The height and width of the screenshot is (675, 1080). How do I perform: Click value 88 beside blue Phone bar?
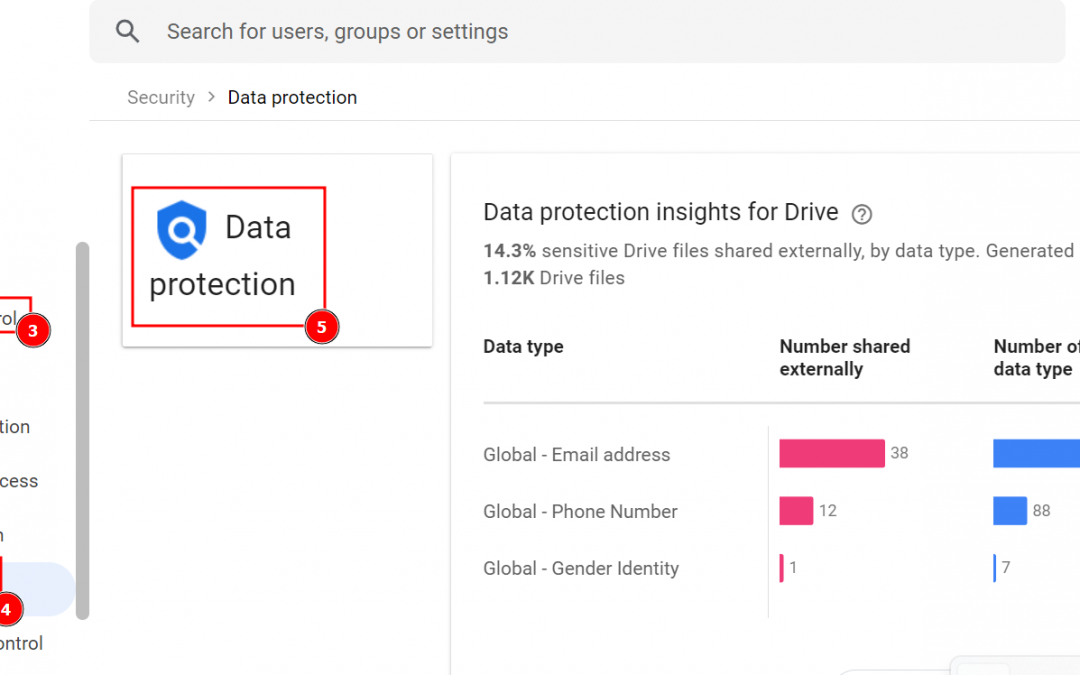(1041, 511)
